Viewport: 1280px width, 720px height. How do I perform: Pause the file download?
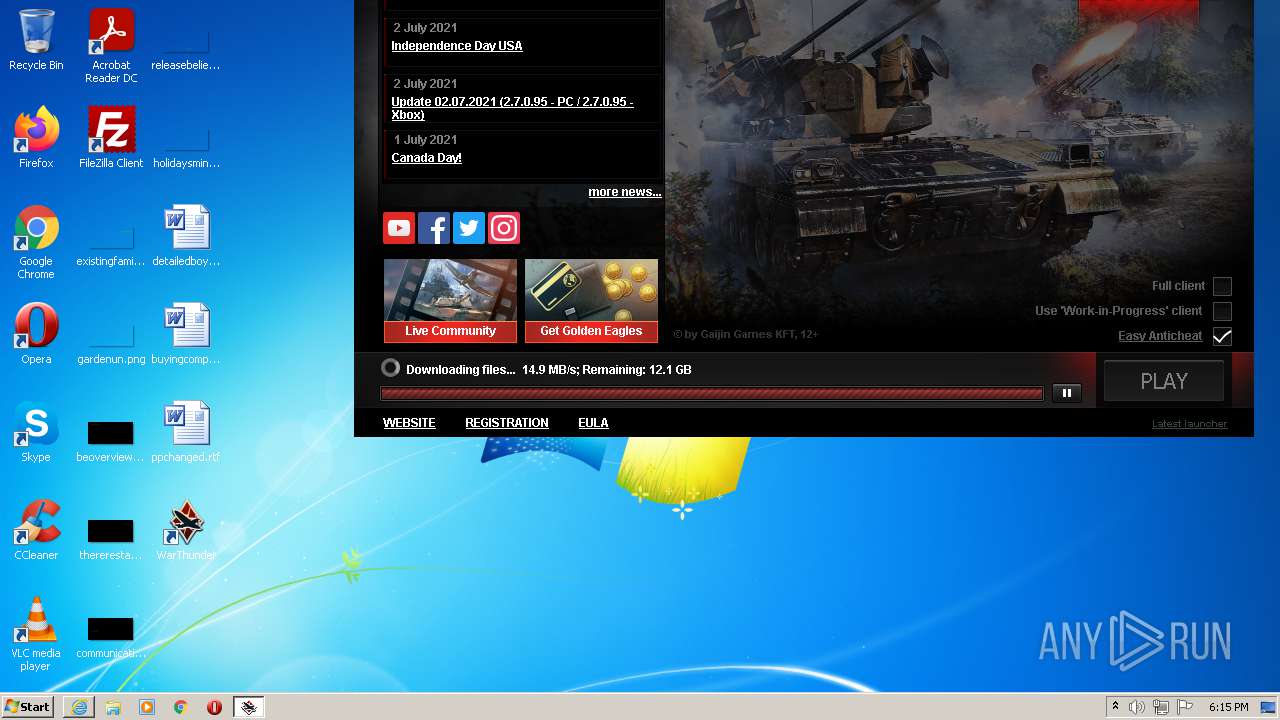[x=1067, y=393]
